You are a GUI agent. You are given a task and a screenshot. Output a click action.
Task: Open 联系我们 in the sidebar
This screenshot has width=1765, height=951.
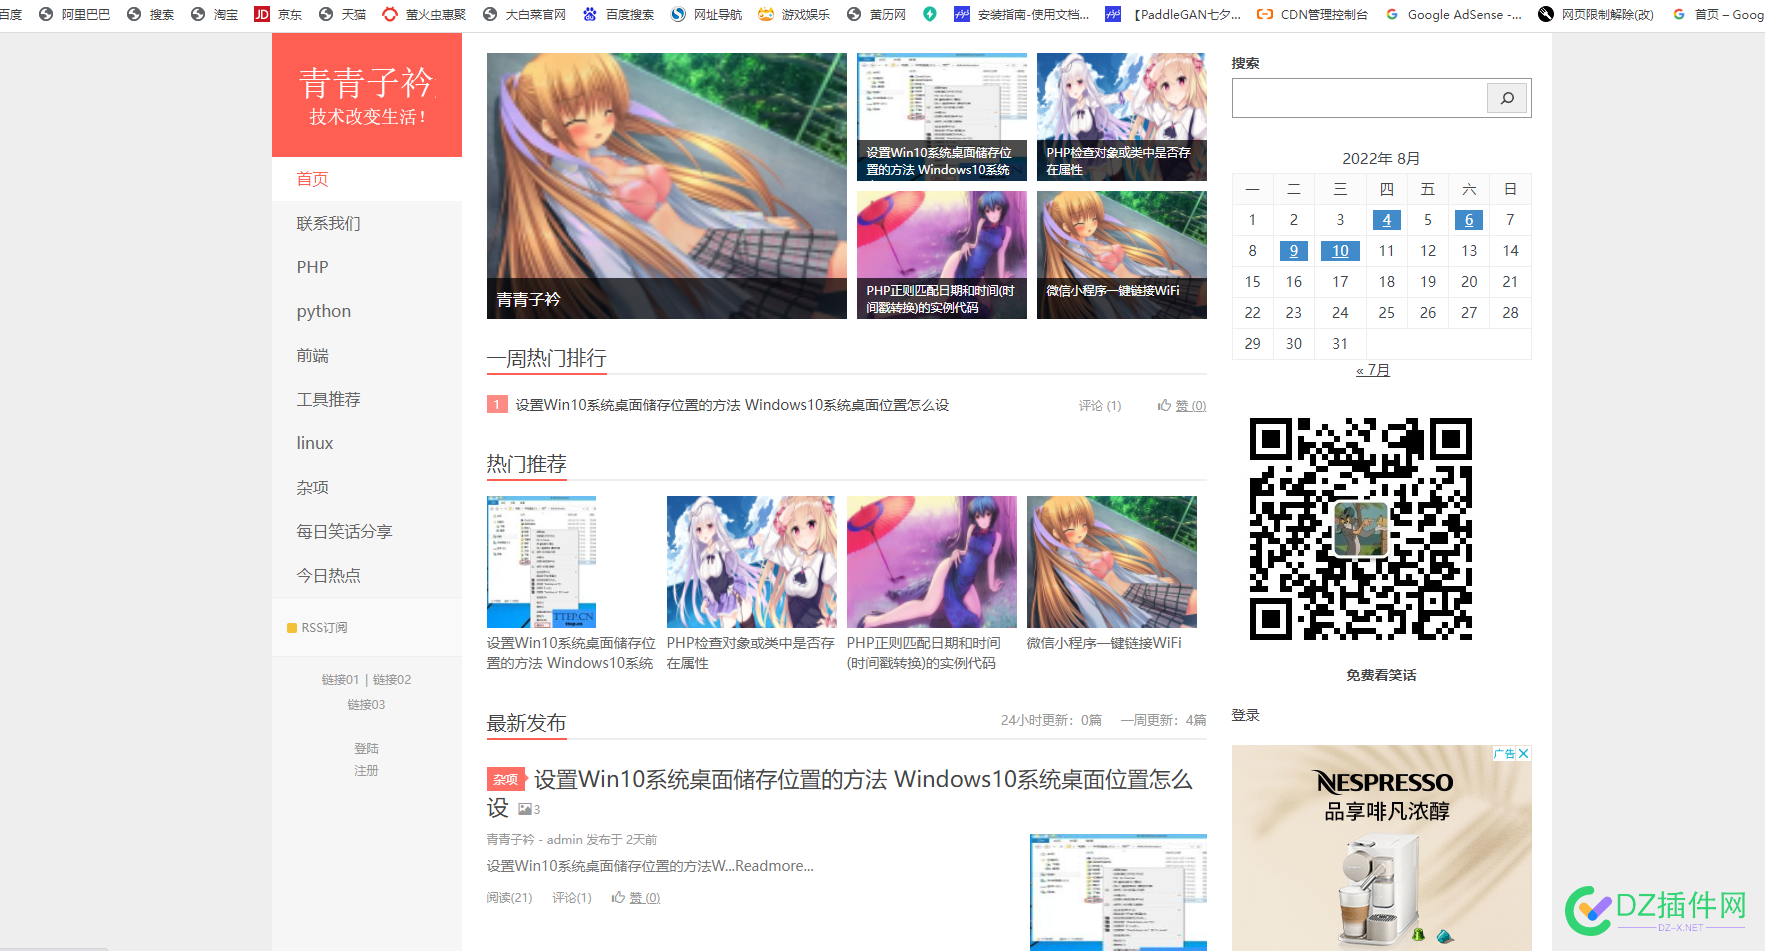[x=367, y=223]
